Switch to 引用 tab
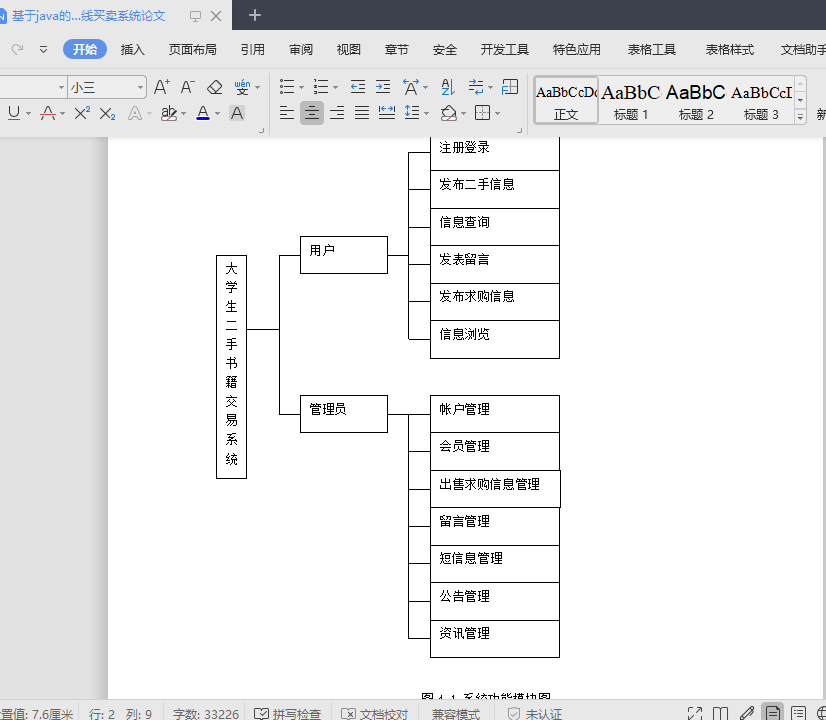 [x=253, y=50]
